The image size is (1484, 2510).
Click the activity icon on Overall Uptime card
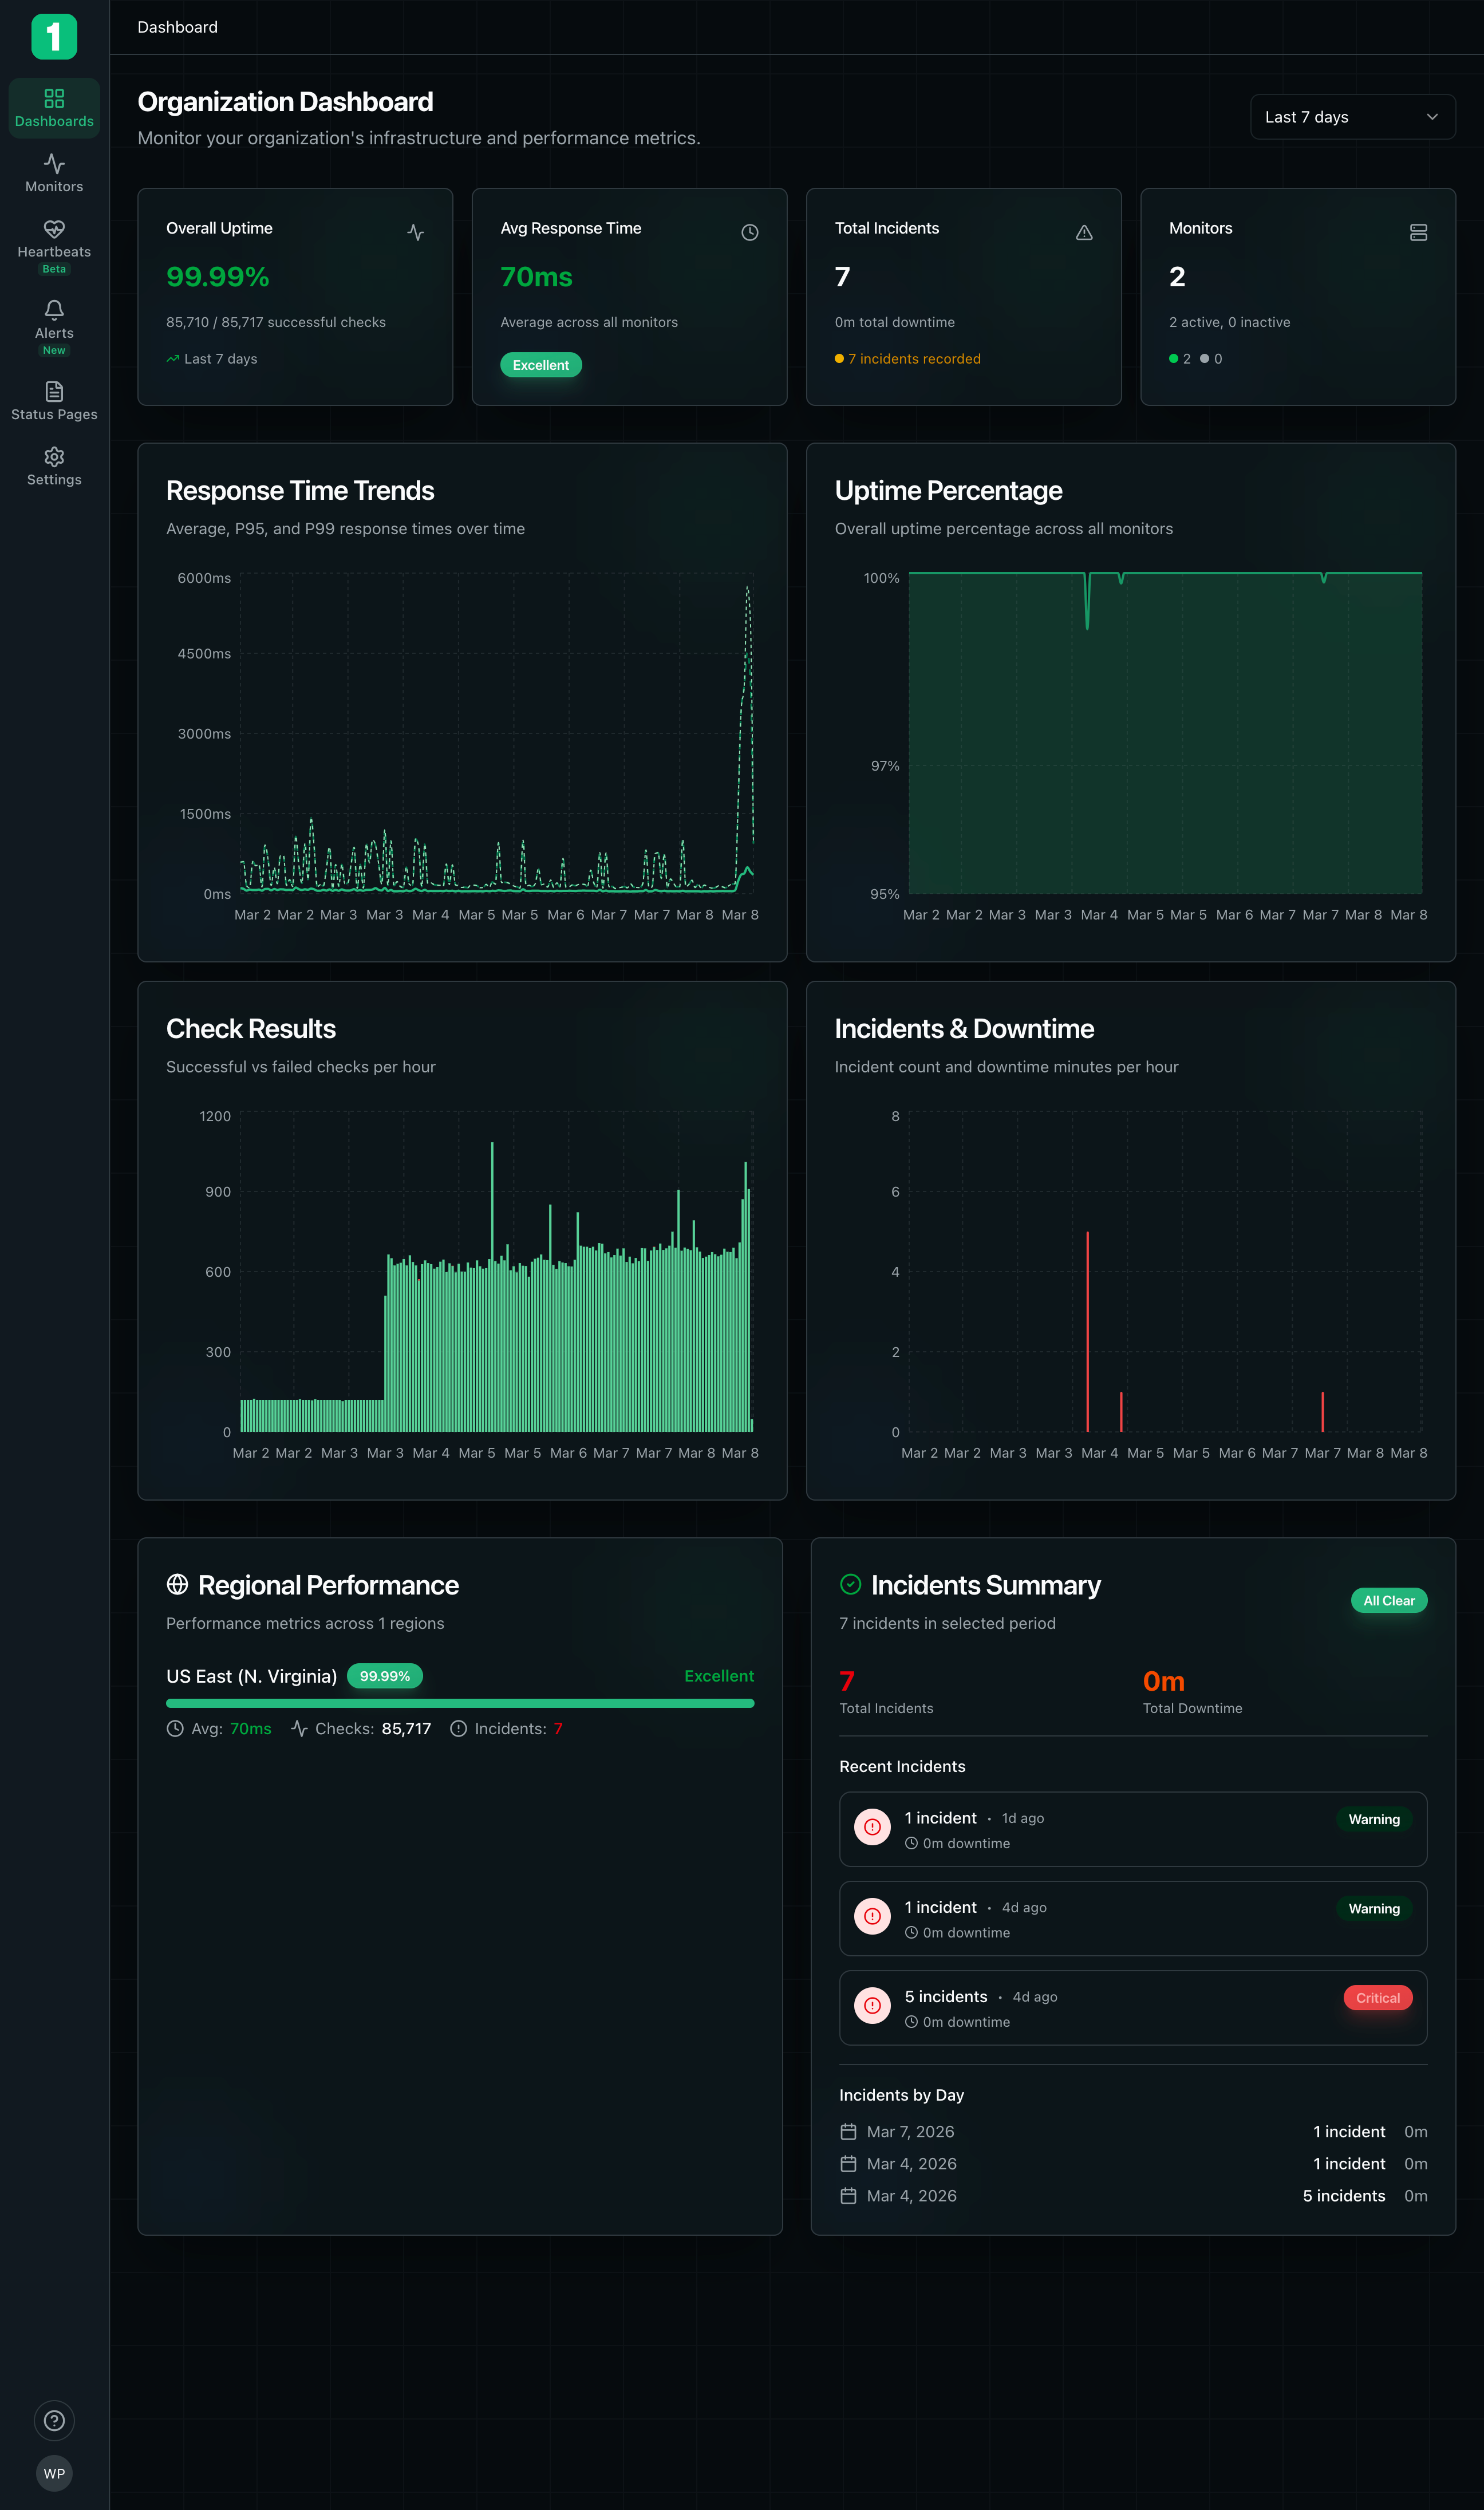point(417,232)
